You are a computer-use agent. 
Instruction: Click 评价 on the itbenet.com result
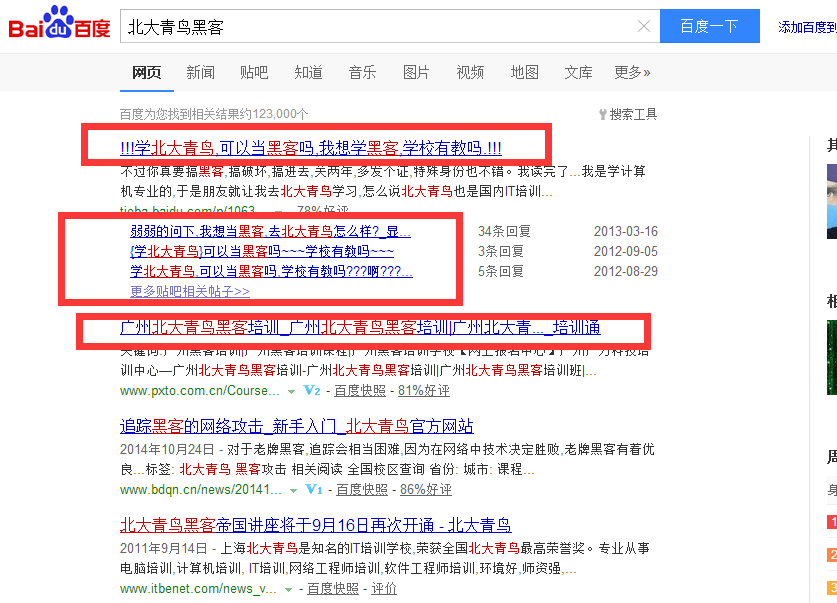[384, 589]
